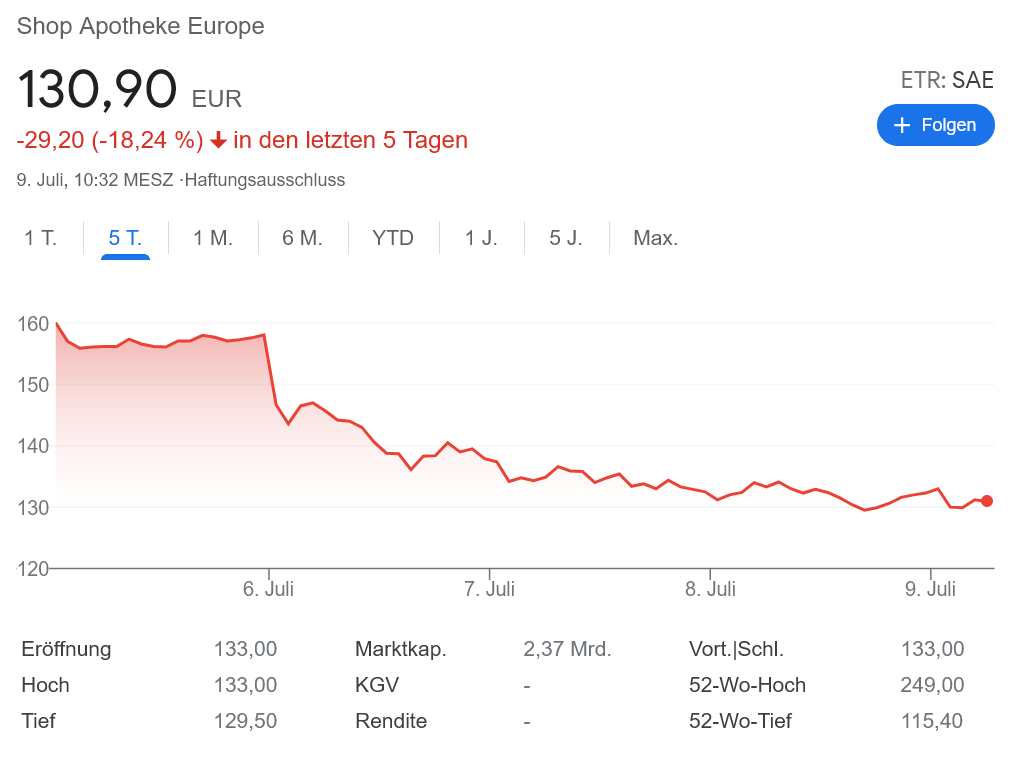Image resolution: width=1012 pixels, height=759 pixels.
Task: Click the Marktkap. value 2,37 Mrd.
Action: 567,649
